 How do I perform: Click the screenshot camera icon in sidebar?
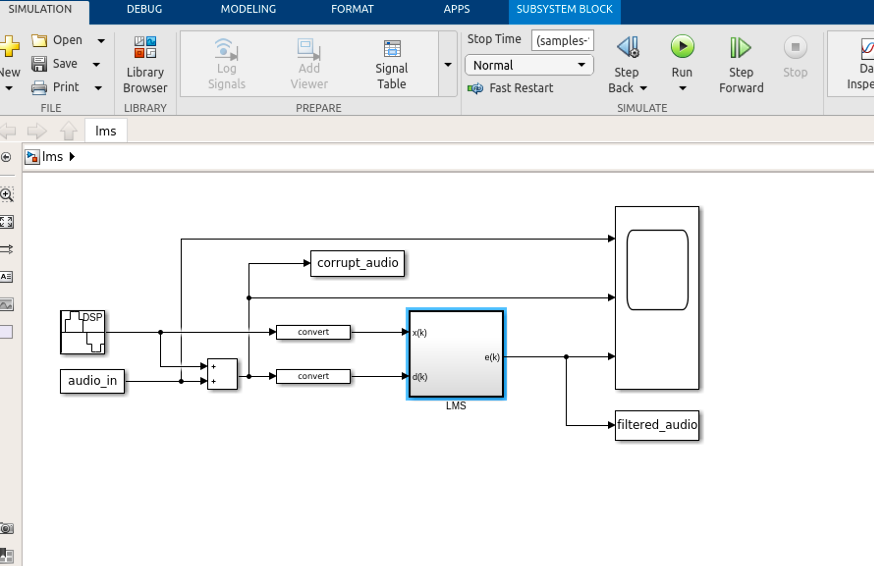[x=7, y=528]
